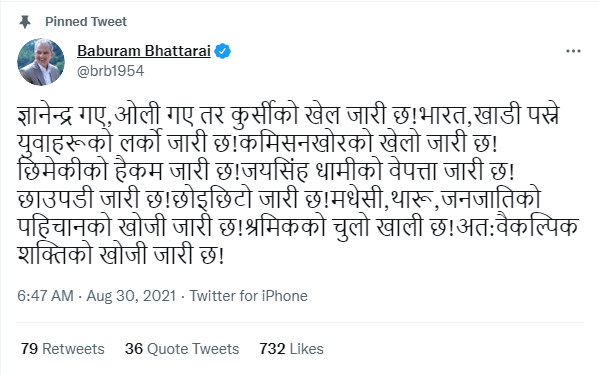This screenshot has height=375, width=599.
Task: View the 79 Retweets list
Action: click(63, 349)
